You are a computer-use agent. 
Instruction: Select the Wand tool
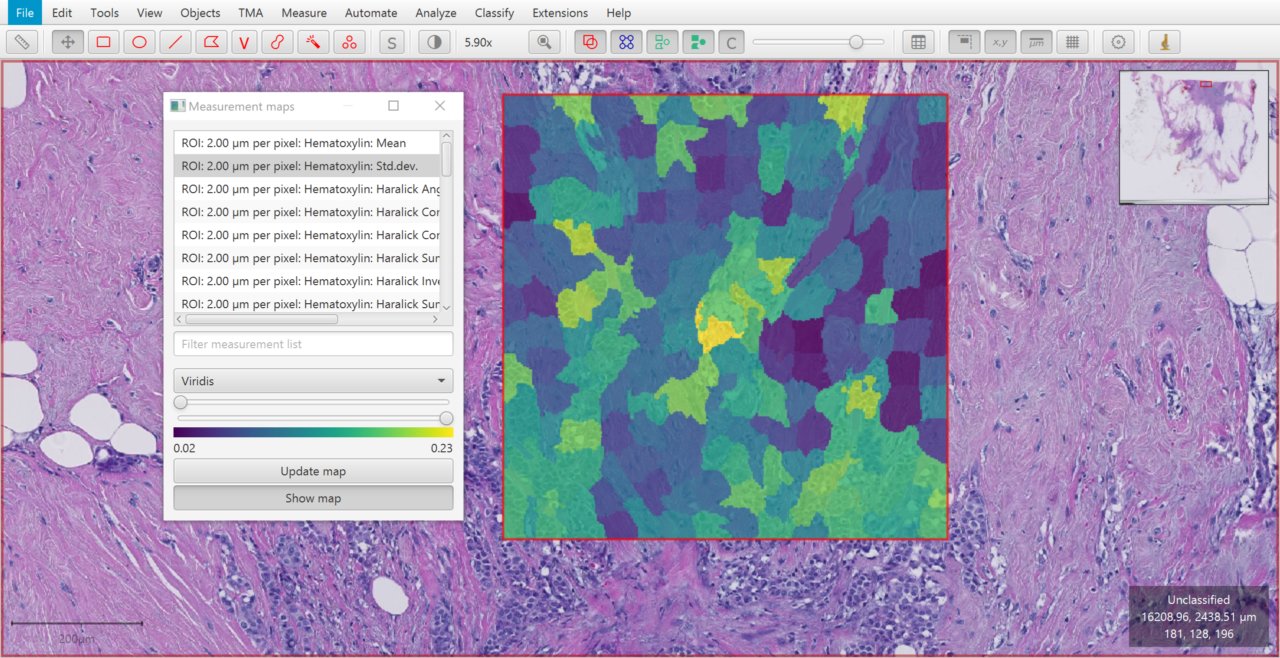pos(314,42)
